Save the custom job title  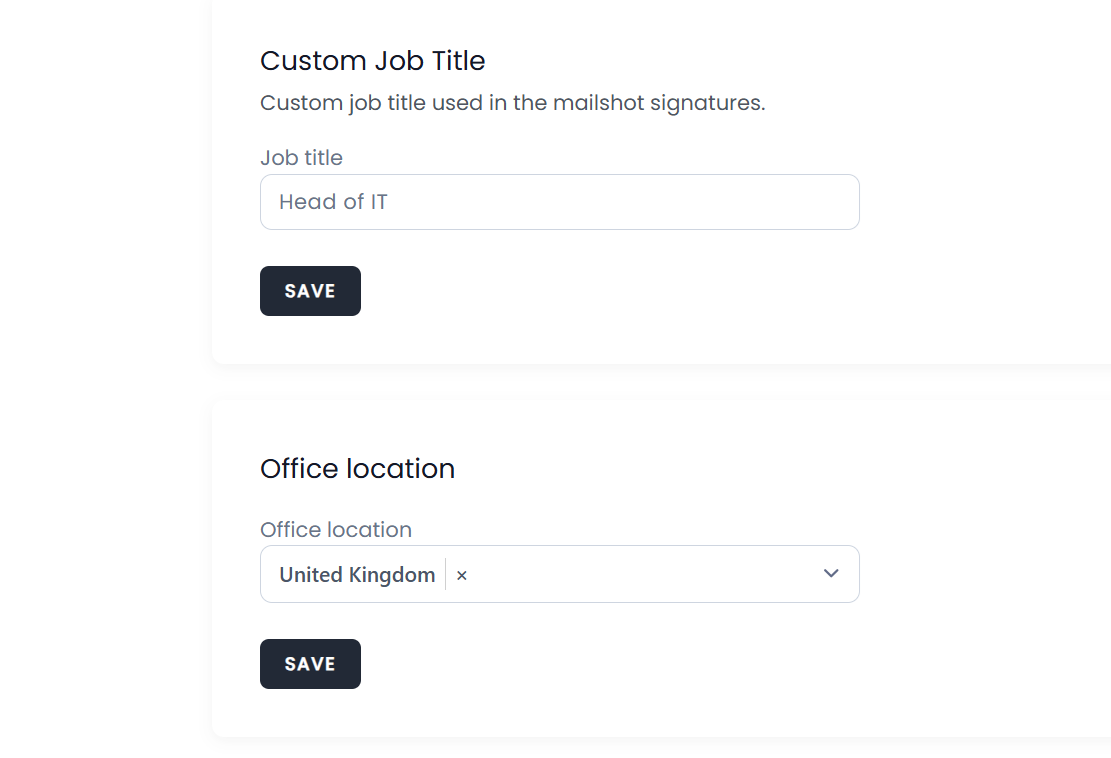[310, 291]
